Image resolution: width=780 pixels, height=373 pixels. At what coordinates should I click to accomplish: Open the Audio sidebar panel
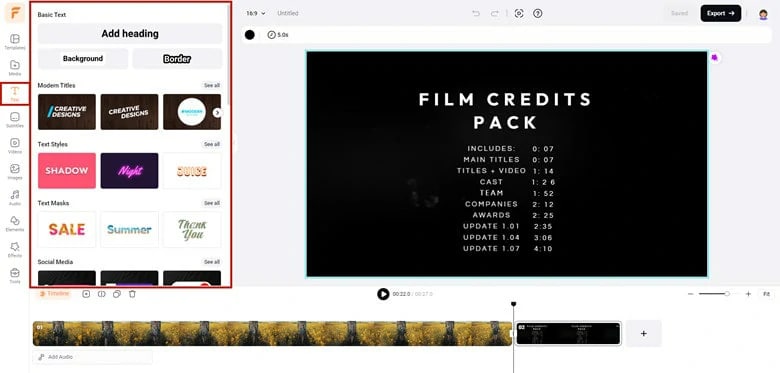[x=14, y=197]
